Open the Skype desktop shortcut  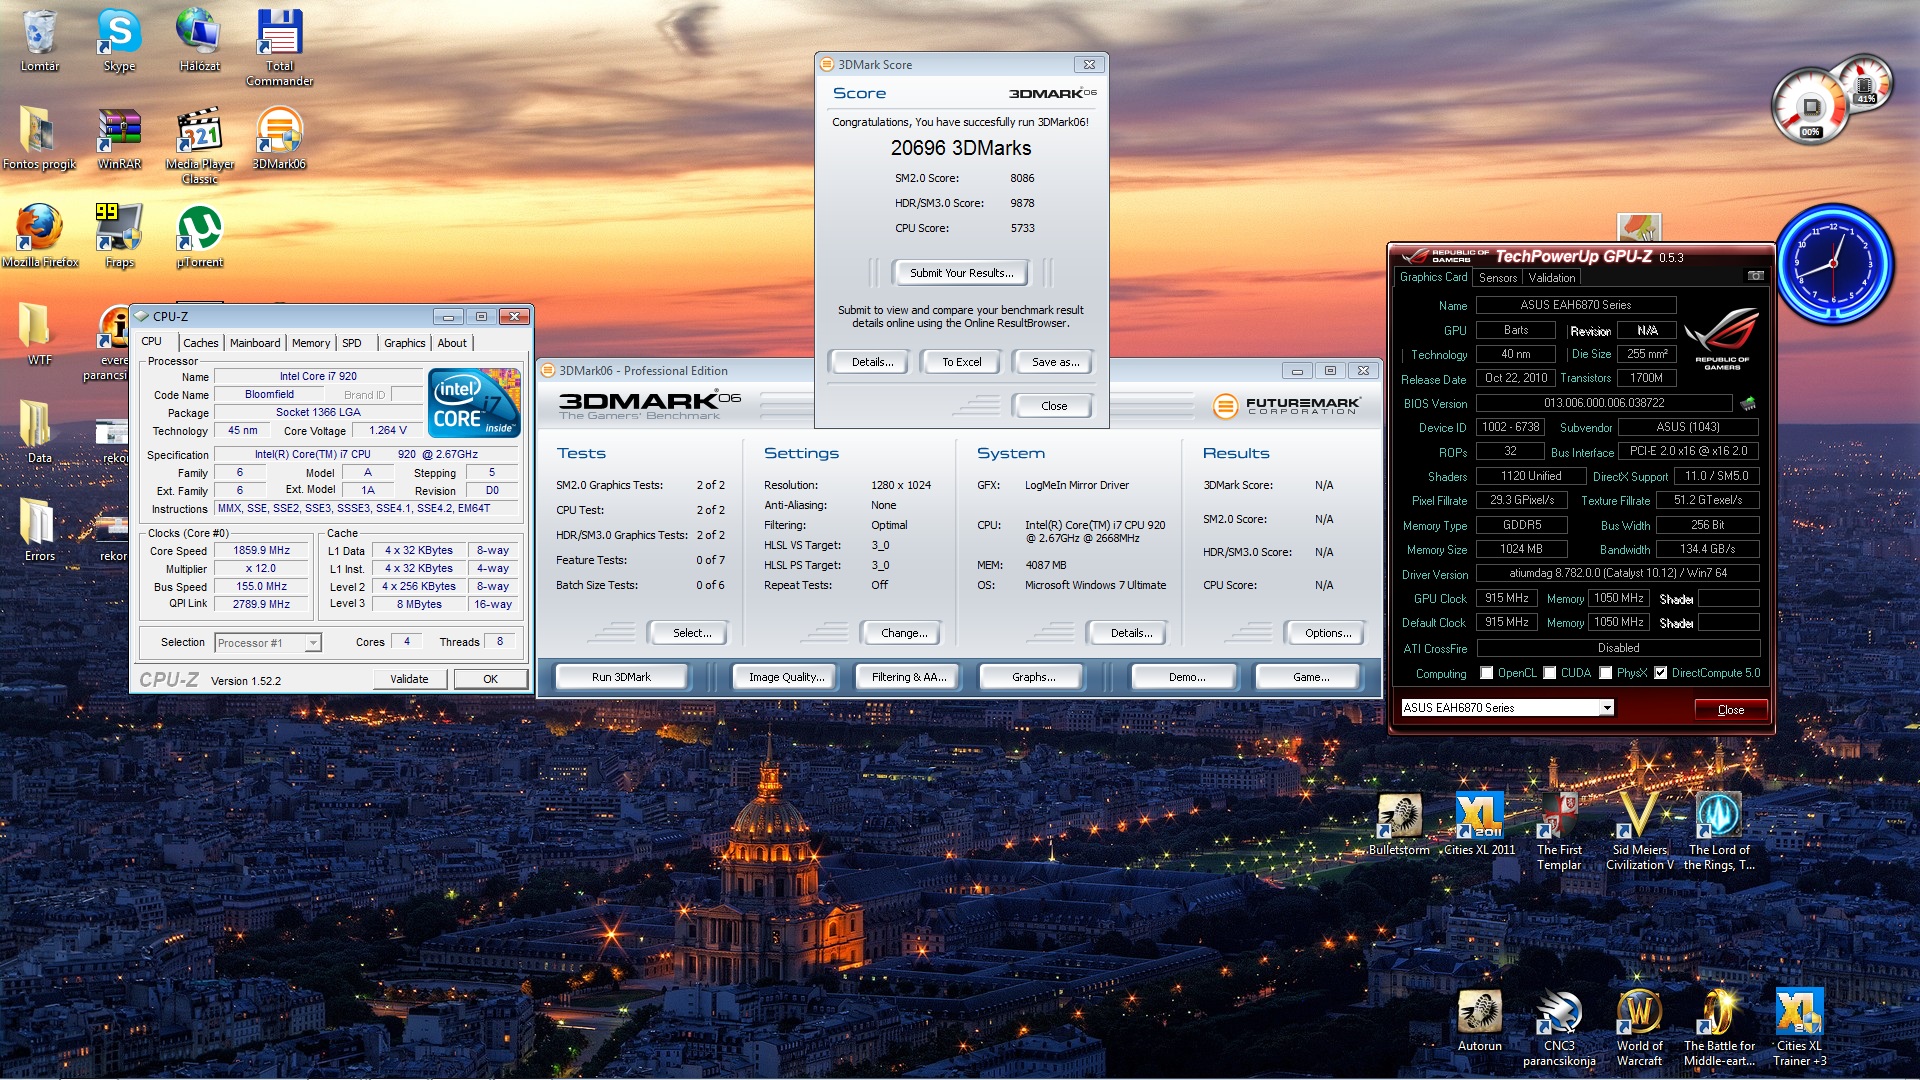click(x=119, y=40)
